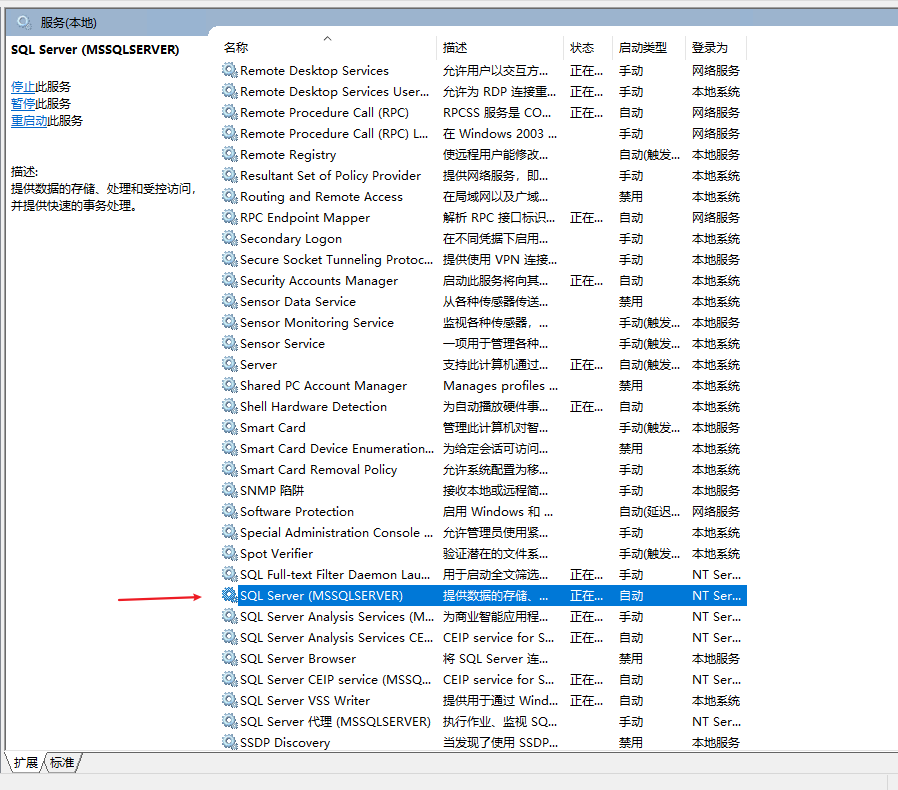The width and height of the screenshot is (898, 790).
Task: Select Secure Socket Tunneling Protocol service
Action: pos(484,260)
